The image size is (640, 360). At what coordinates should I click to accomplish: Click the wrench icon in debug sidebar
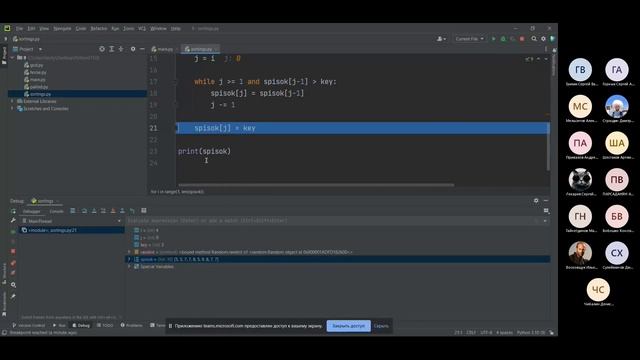[x=13, y=220]
